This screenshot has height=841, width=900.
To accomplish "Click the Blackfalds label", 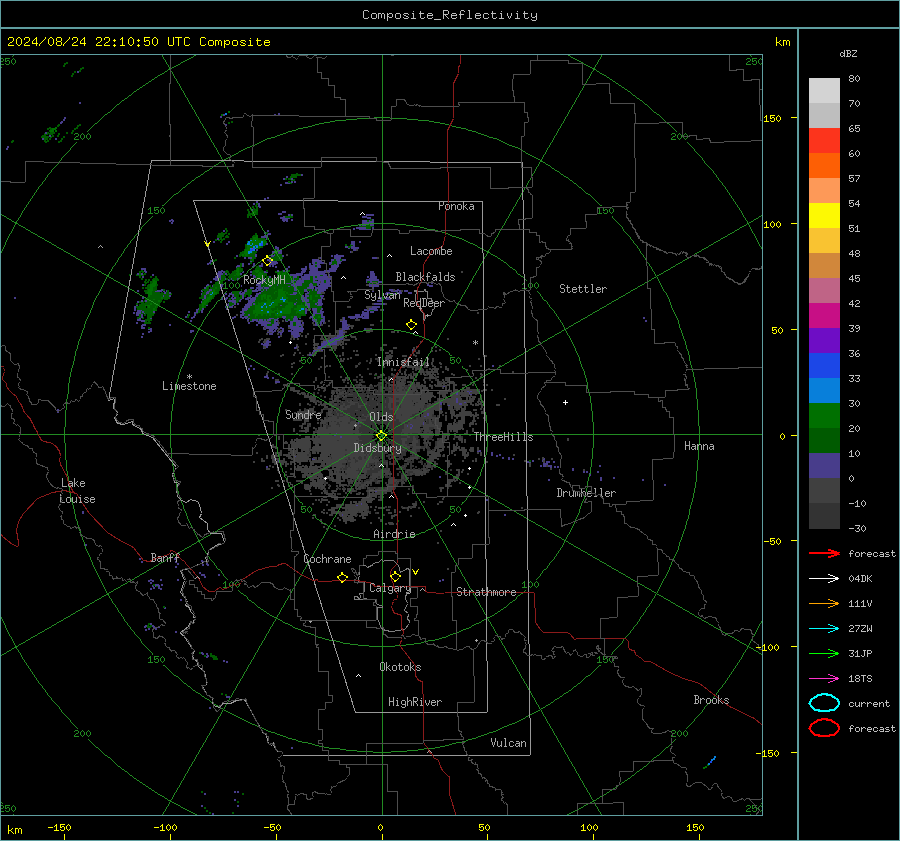I will tap(425, 277).
